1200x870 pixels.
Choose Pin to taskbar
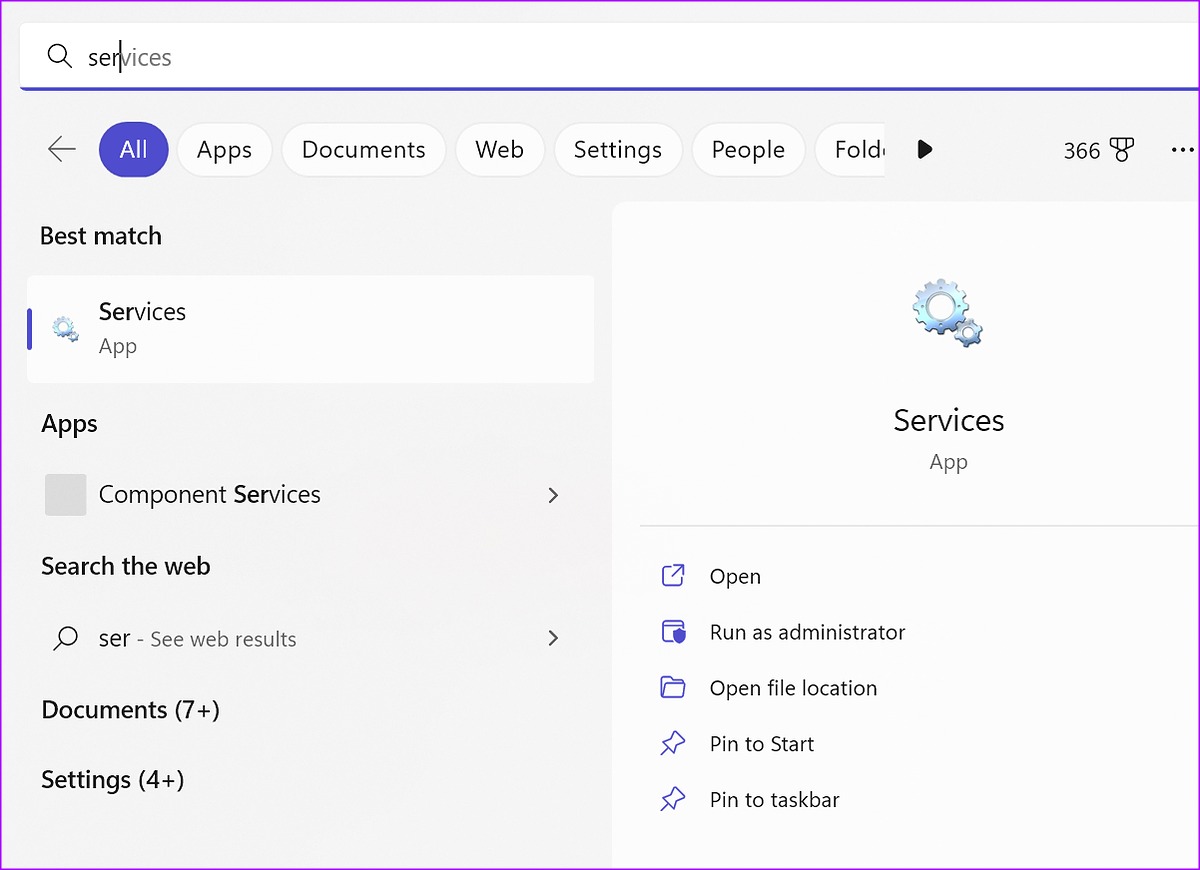tap(774, 800)
